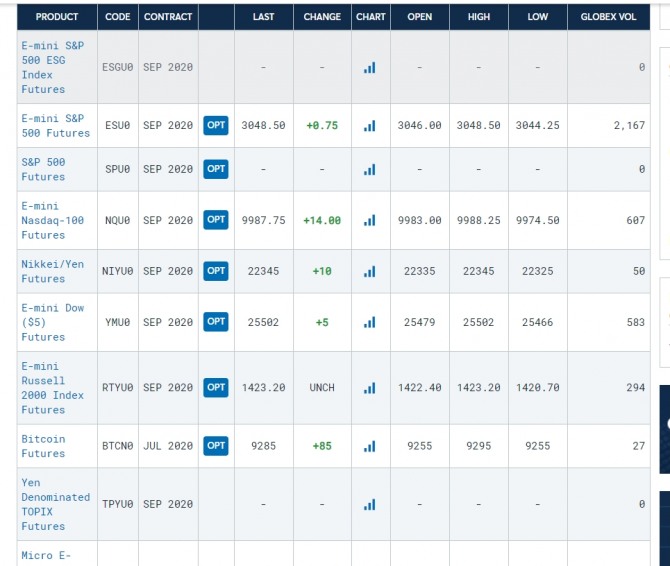Open S&P 500 Futures product link

click(x=43, y=170)
